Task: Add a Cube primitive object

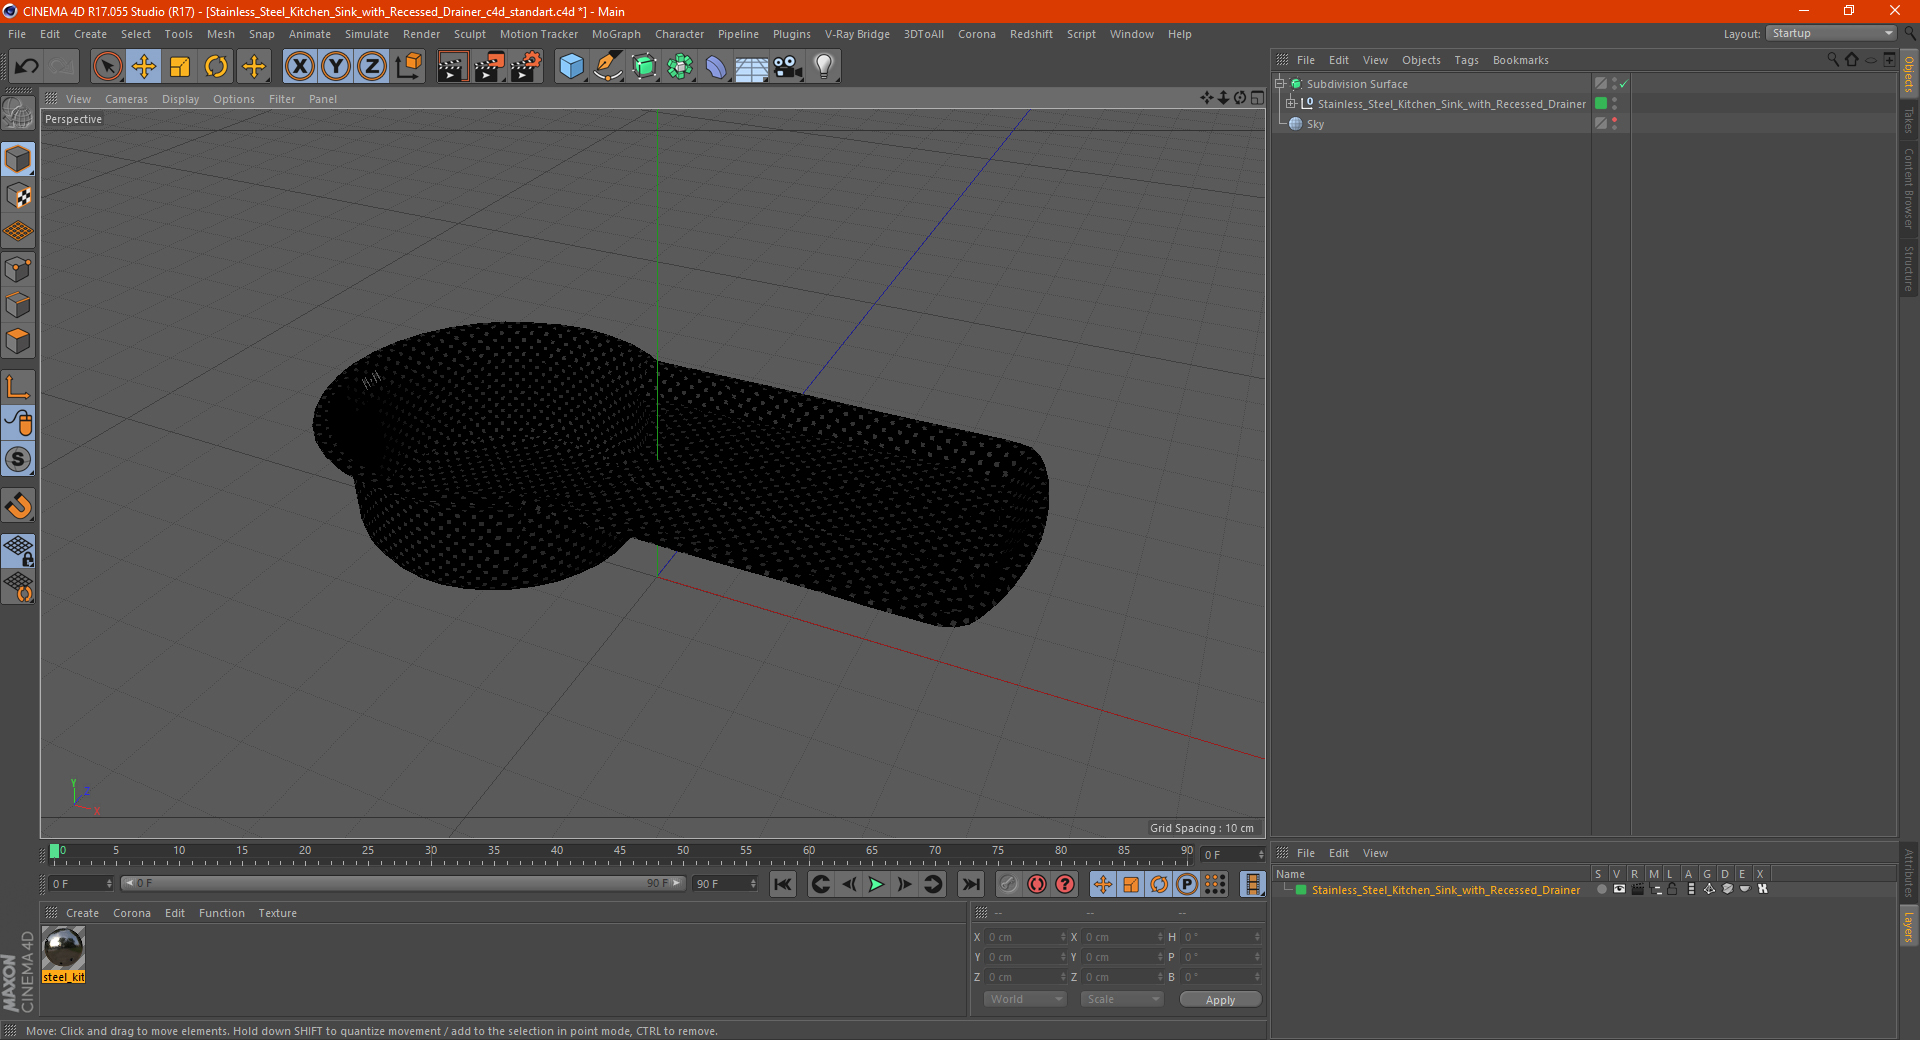Action: [571, 67]
